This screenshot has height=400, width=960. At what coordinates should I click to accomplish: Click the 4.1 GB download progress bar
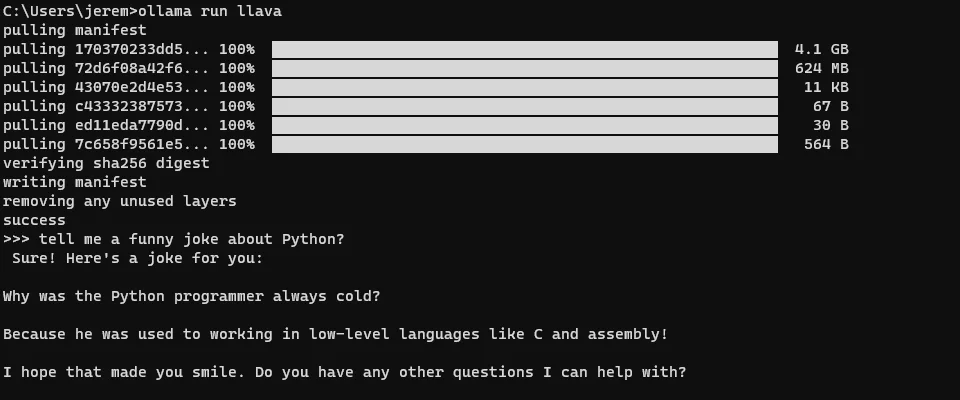coord(524,49)
